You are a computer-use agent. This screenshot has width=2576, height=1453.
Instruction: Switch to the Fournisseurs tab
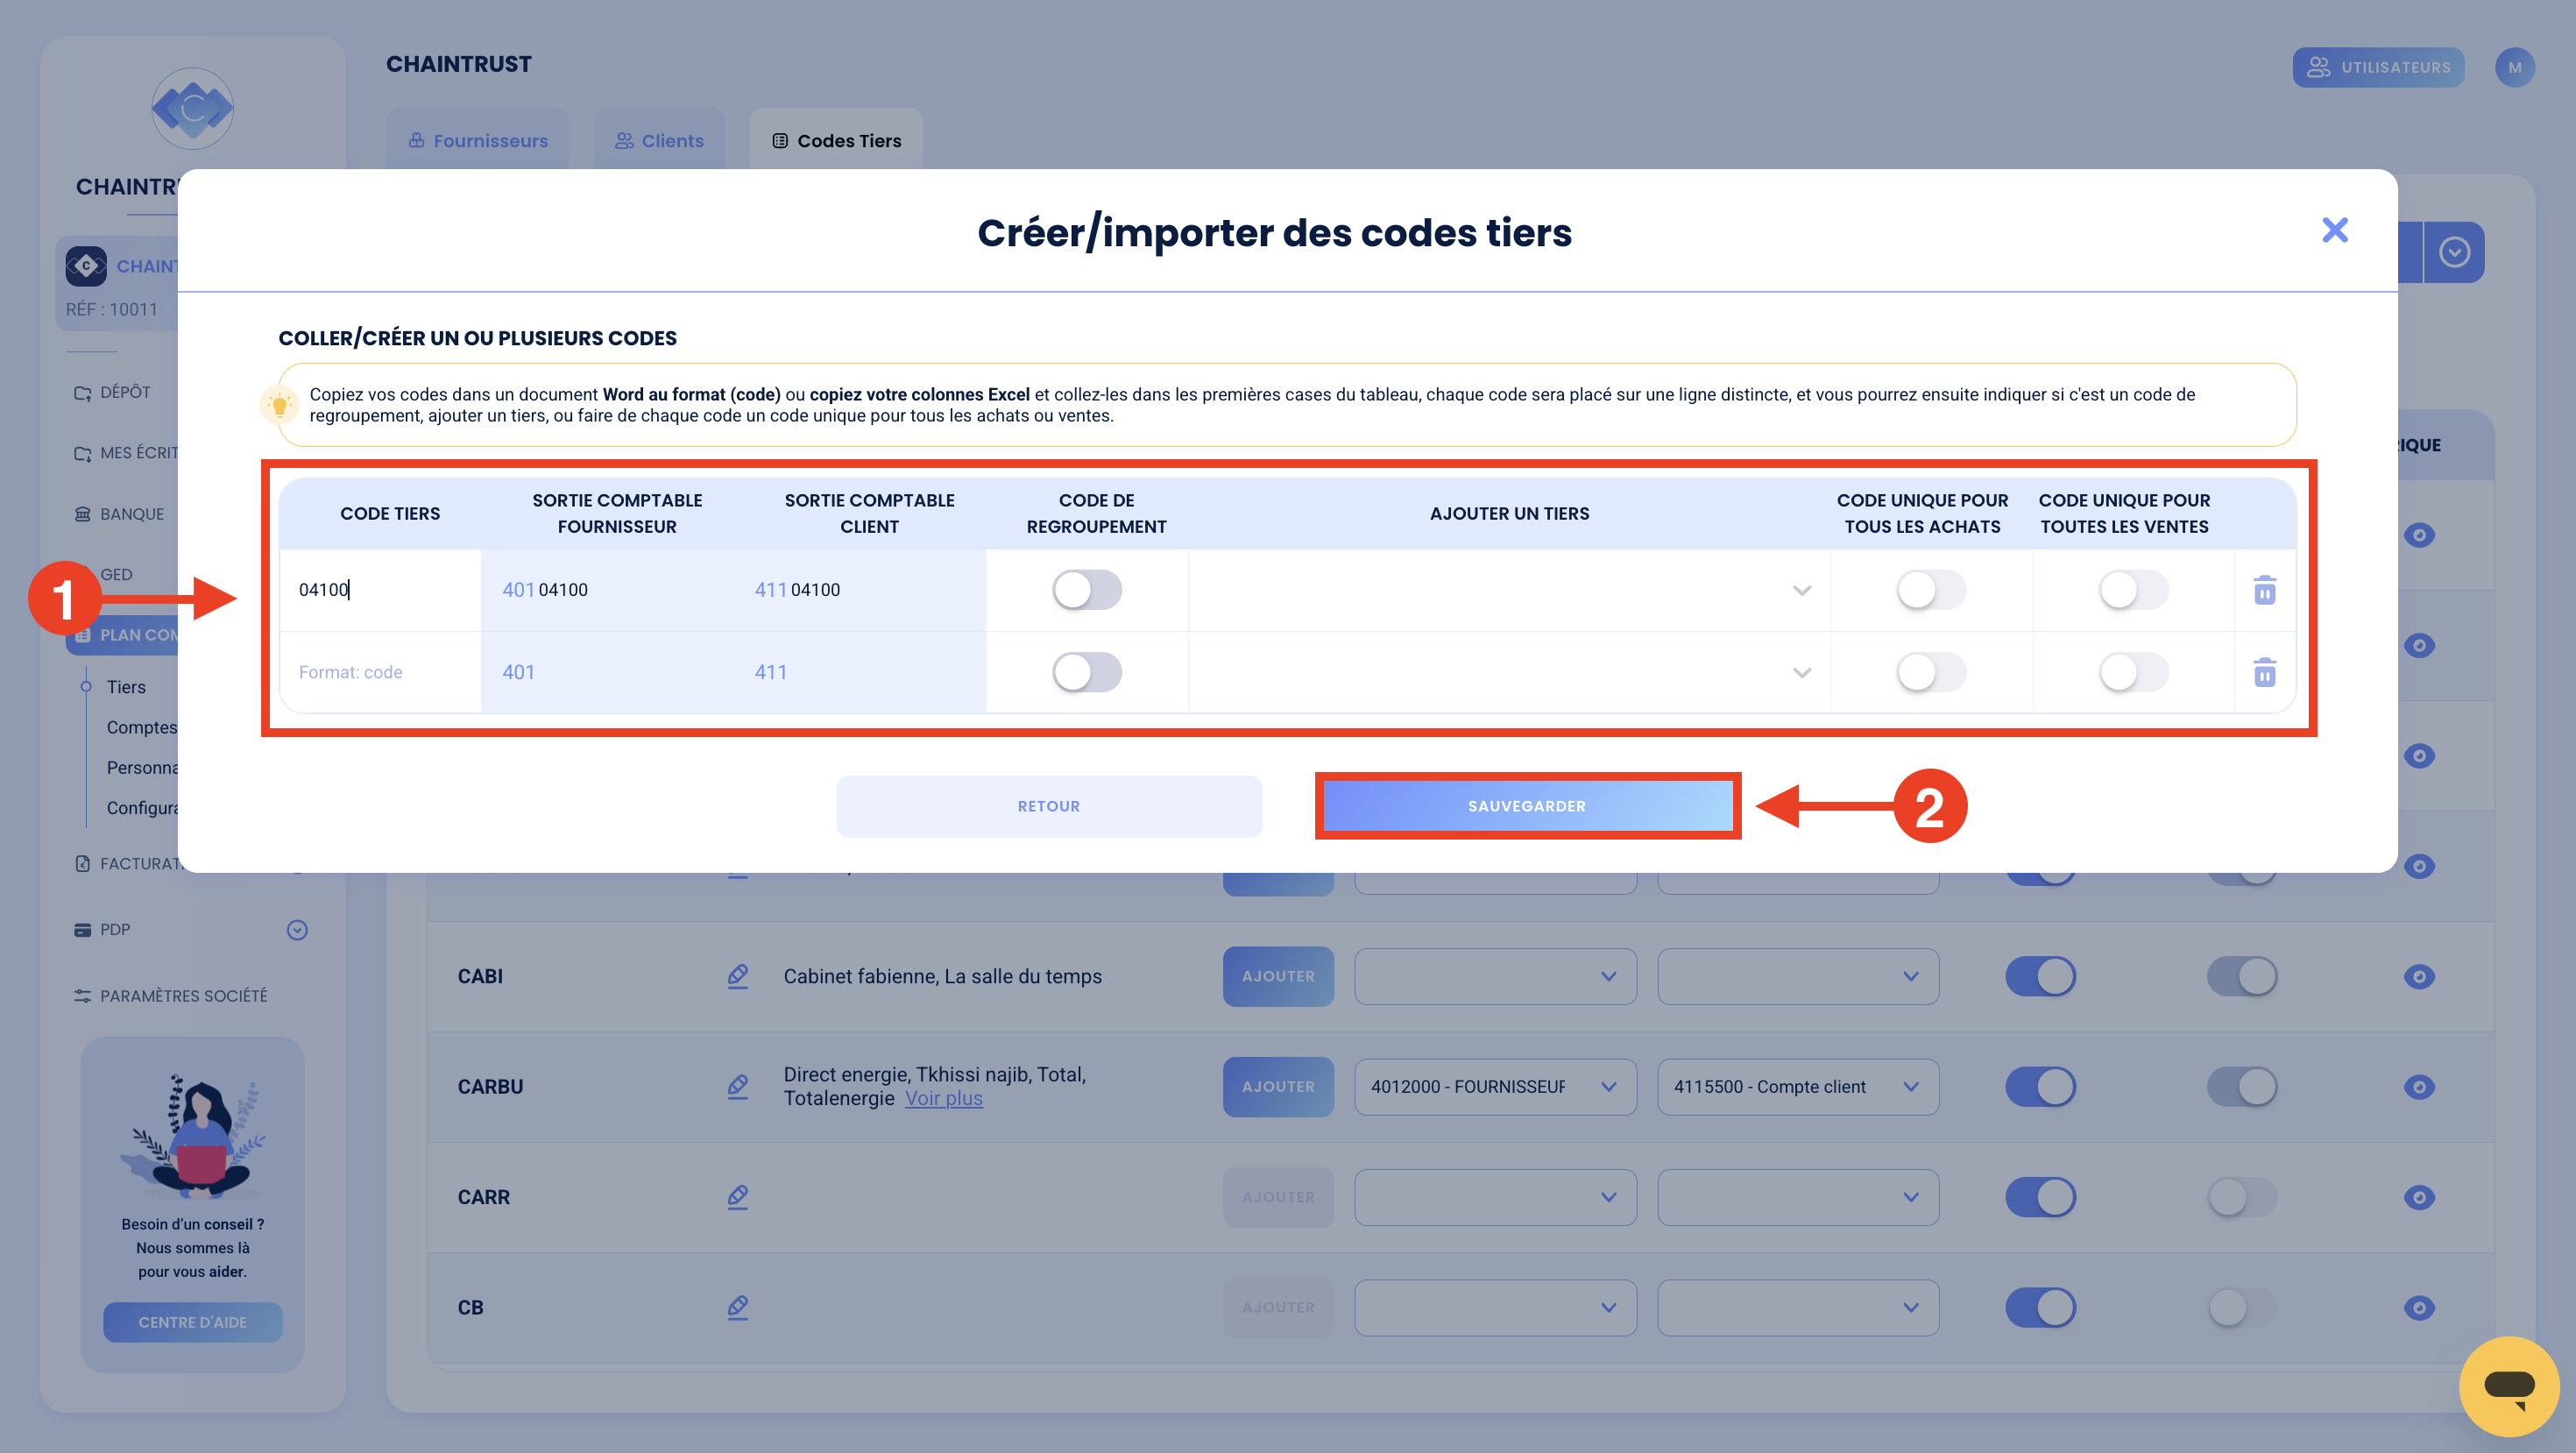click(477, 140)
